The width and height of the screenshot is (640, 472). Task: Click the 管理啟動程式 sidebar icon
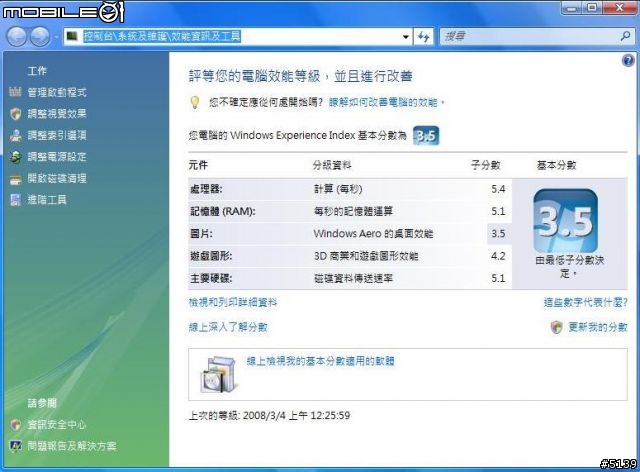click(15, 92)
